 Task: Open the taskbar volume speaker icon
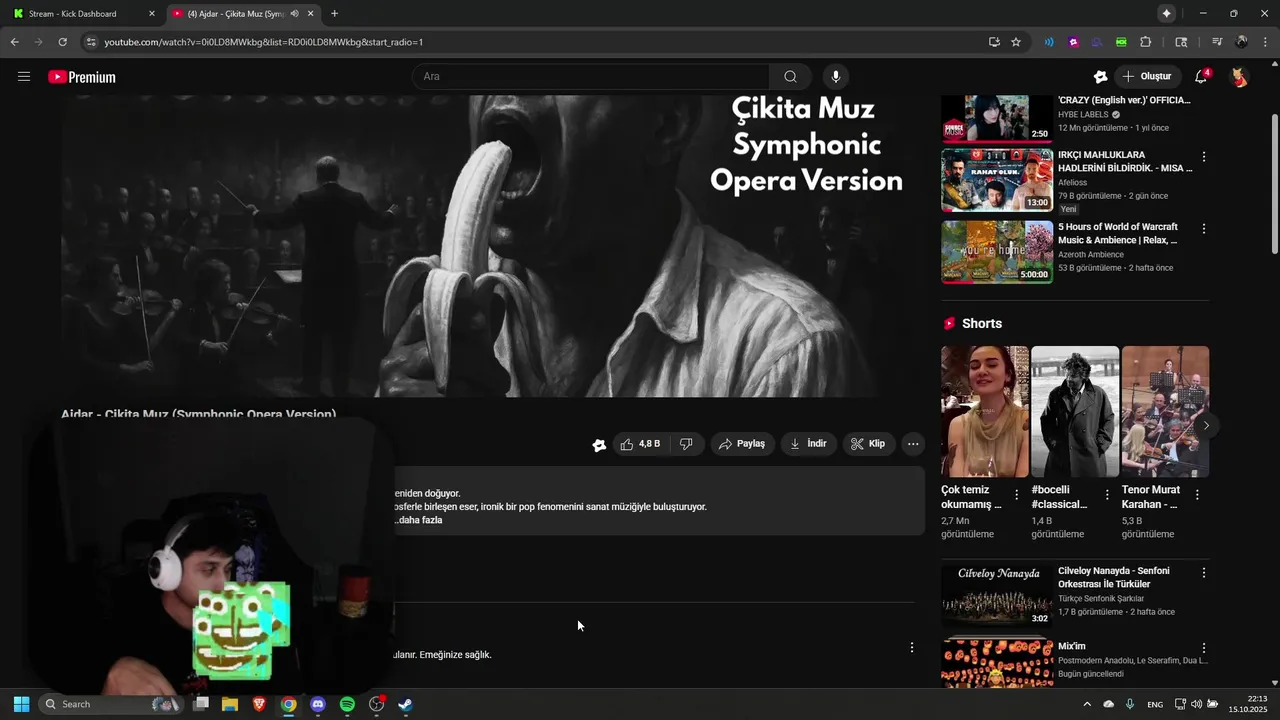point(1196,704)
